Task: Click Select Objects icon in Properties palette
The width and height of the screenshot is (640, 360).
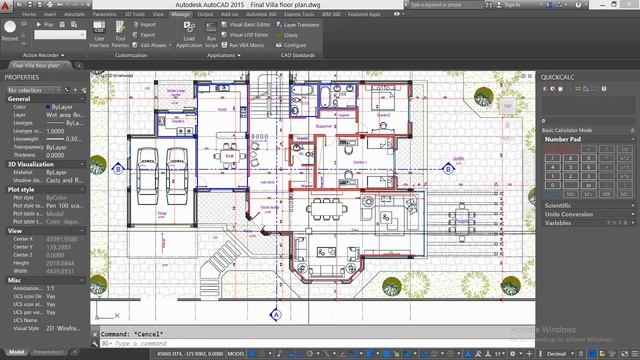Action: 76,90
